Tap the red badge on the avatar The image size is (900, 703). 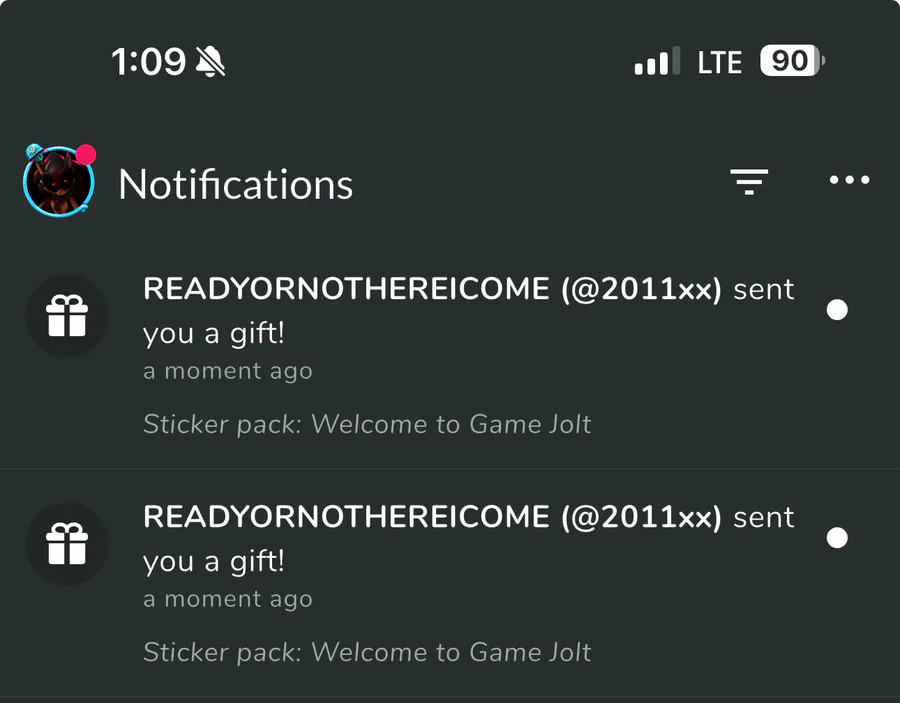point(86,155)
